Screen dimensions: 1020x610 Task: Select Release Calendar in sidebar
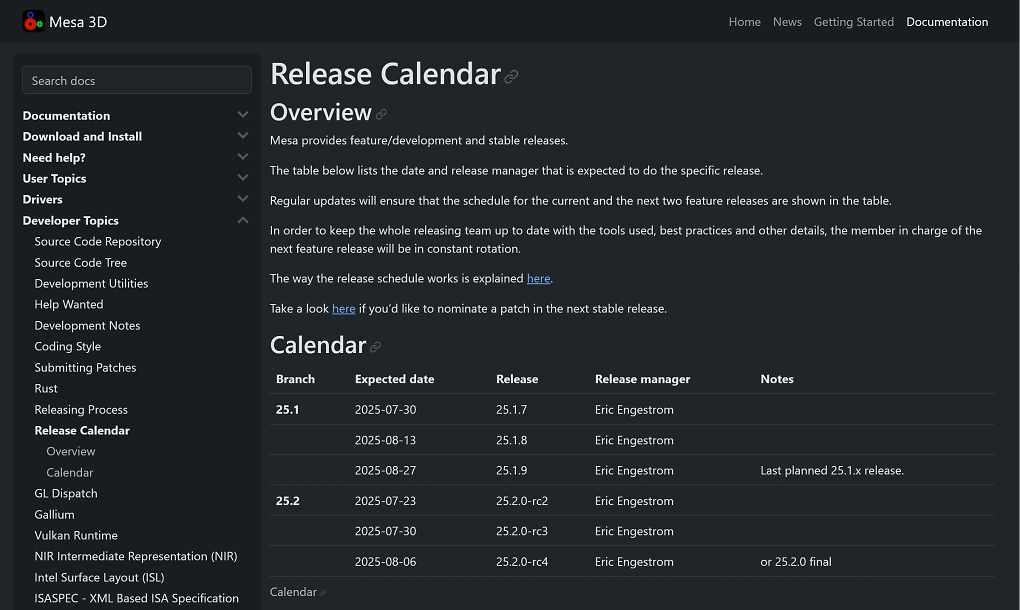point(82,431)
